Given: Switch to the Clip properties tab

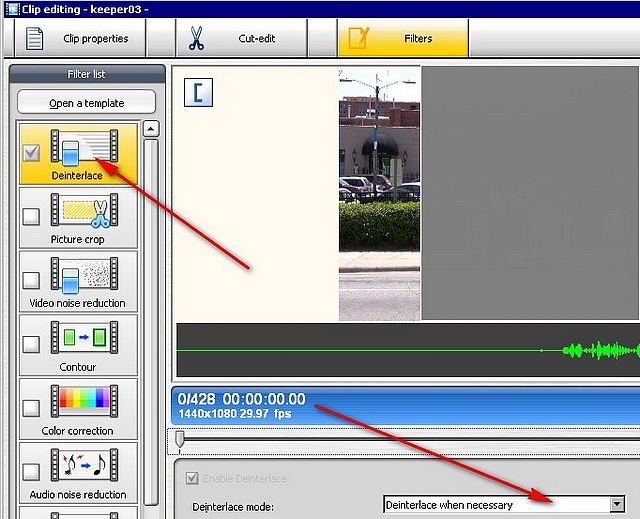Looking at the screenshot, I should point(80,38).
